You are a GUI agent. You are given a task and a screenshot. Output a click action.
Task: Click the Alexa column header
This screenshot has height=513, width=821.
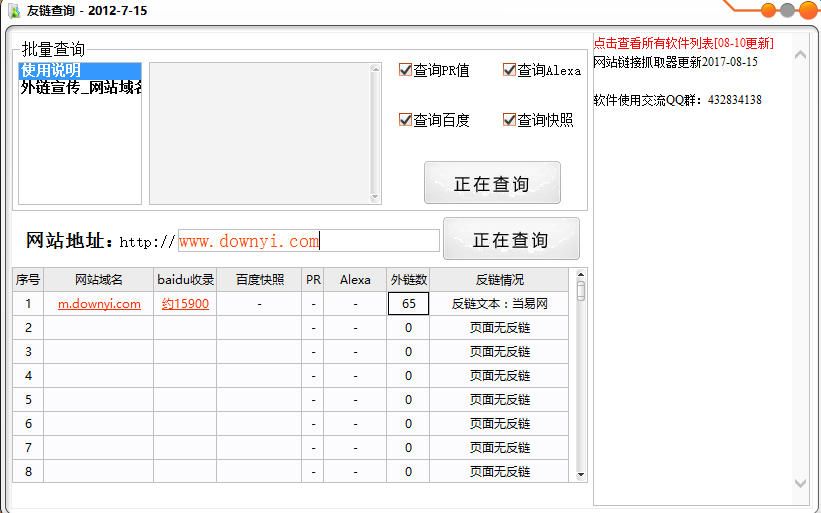[x=355, y=280]
